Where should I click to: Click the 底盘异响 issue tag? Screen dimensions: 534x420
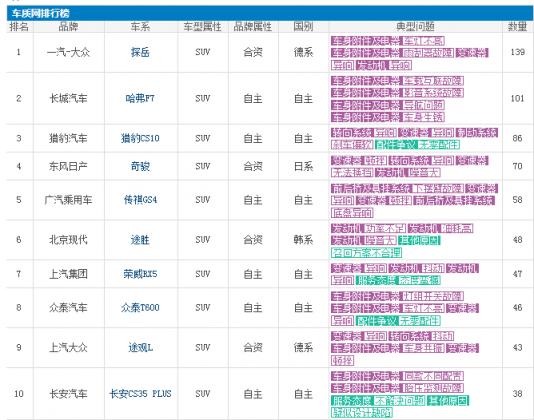(352, 213)
